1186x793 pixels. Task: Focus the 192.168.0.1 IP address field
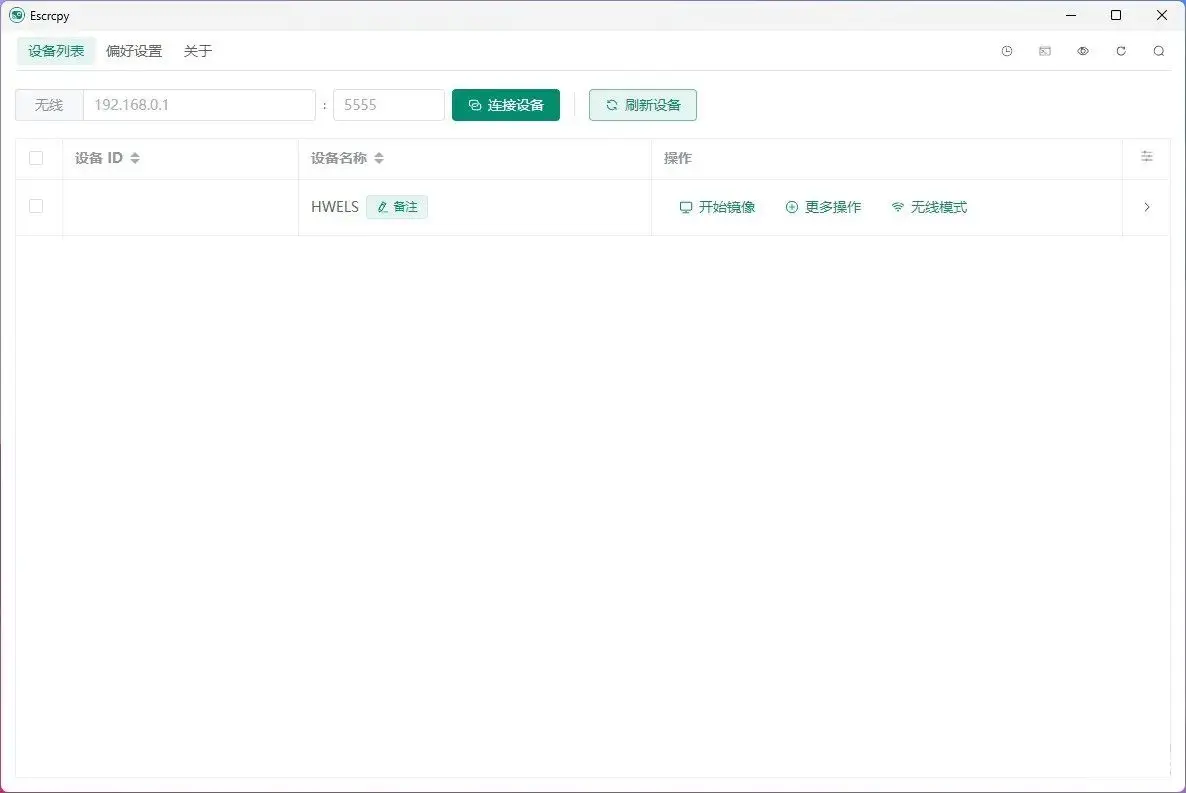[199, 105]
